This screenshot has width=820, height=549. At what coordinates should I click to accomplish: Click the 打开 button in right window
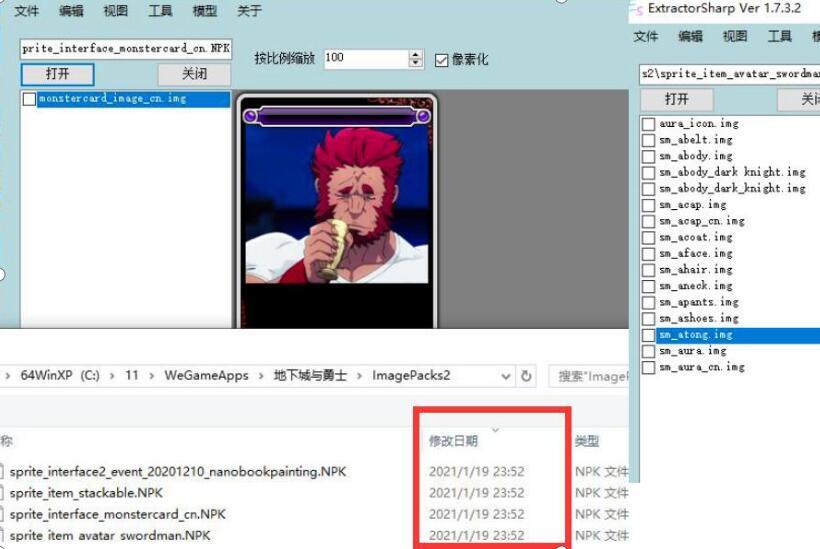click(x=677, y=99)
